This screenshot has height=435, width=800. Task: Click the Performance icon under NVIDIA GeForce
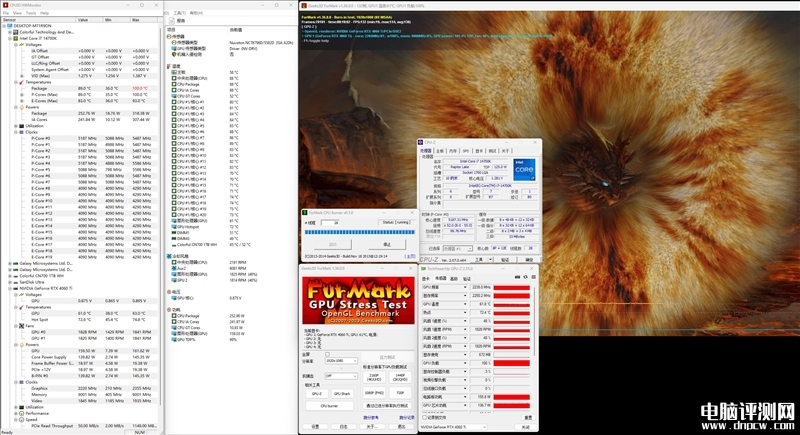(x=22, y=413)
